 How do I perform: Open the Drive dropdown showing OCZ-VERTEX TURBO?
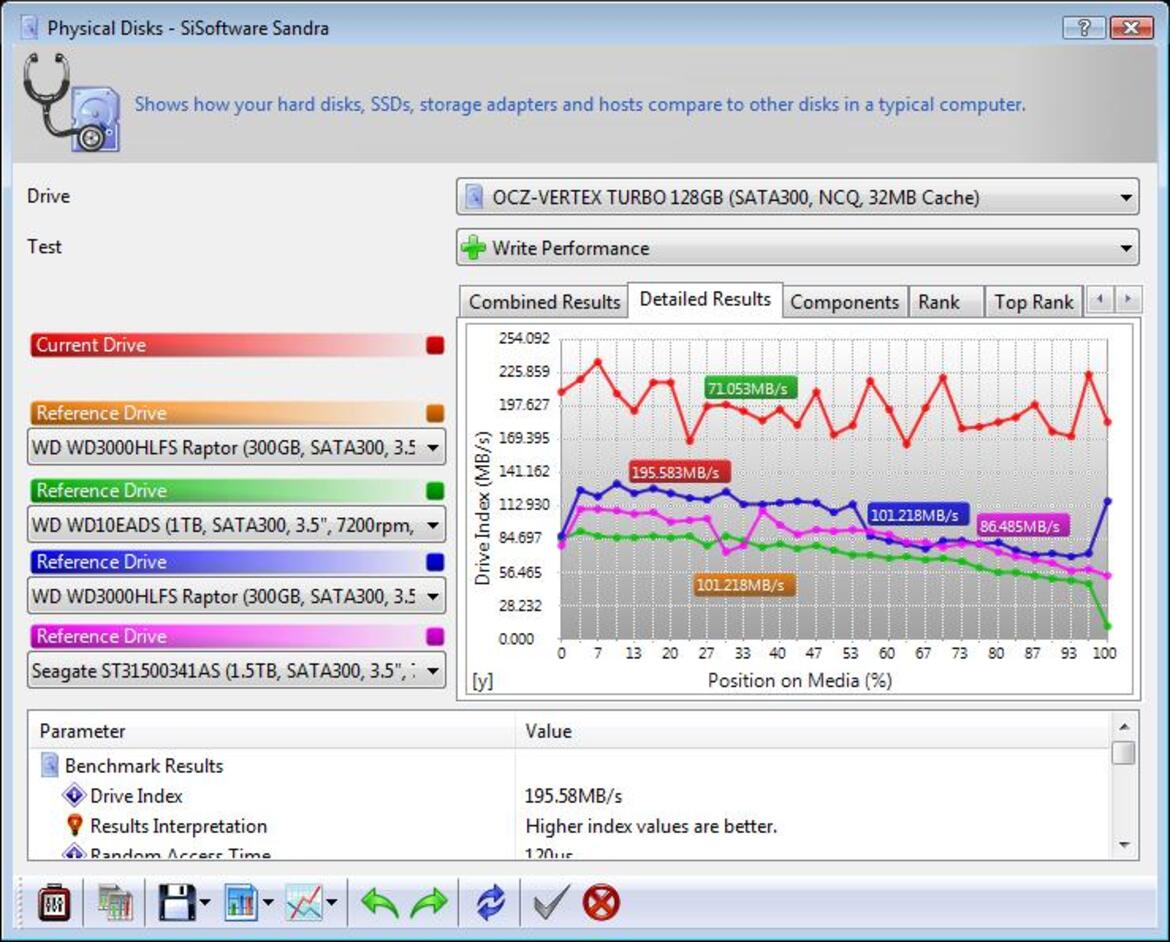click(x=797, y=197)
